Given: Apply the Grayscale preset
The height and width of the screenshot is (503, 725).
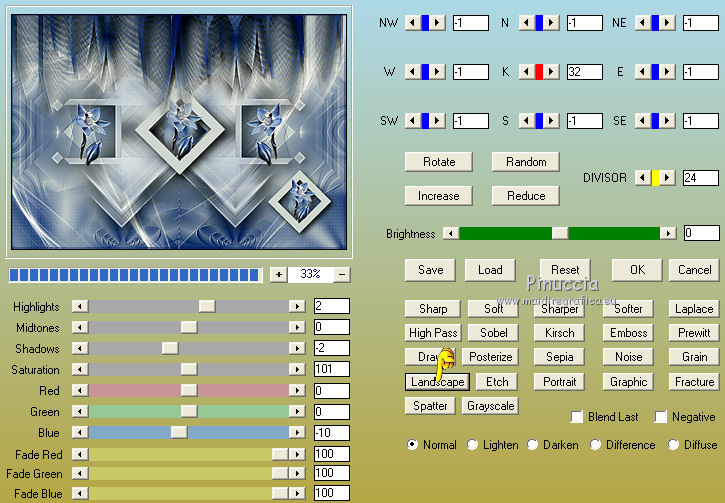Looking at the screenshot, I should [490, 405].
